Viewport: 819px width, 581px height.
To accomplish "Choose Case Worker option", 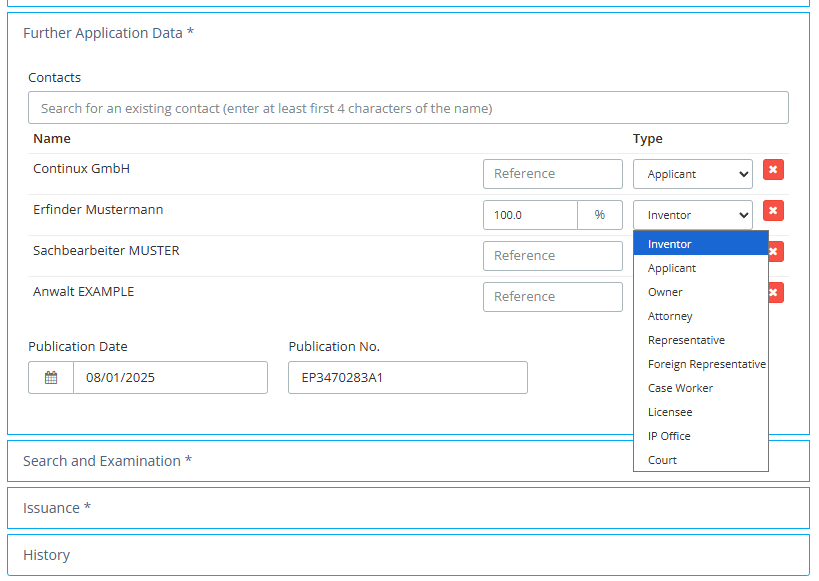I will tap(700, 388).
